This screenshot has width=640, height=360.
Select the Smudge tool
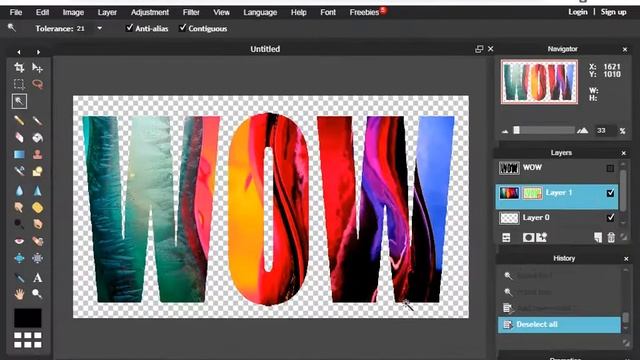[x=19, y=207]
